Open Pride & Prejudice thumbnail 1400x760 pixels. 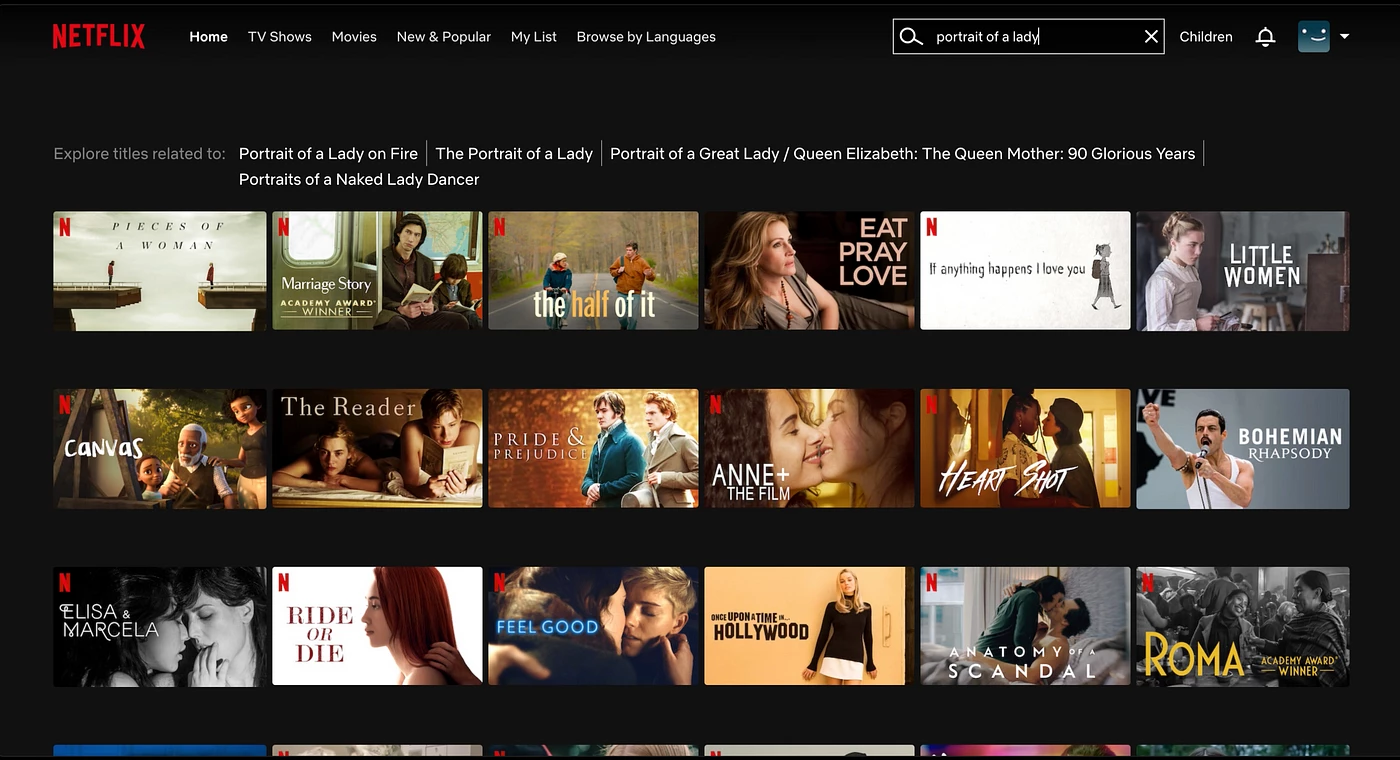tap(593, 449)
